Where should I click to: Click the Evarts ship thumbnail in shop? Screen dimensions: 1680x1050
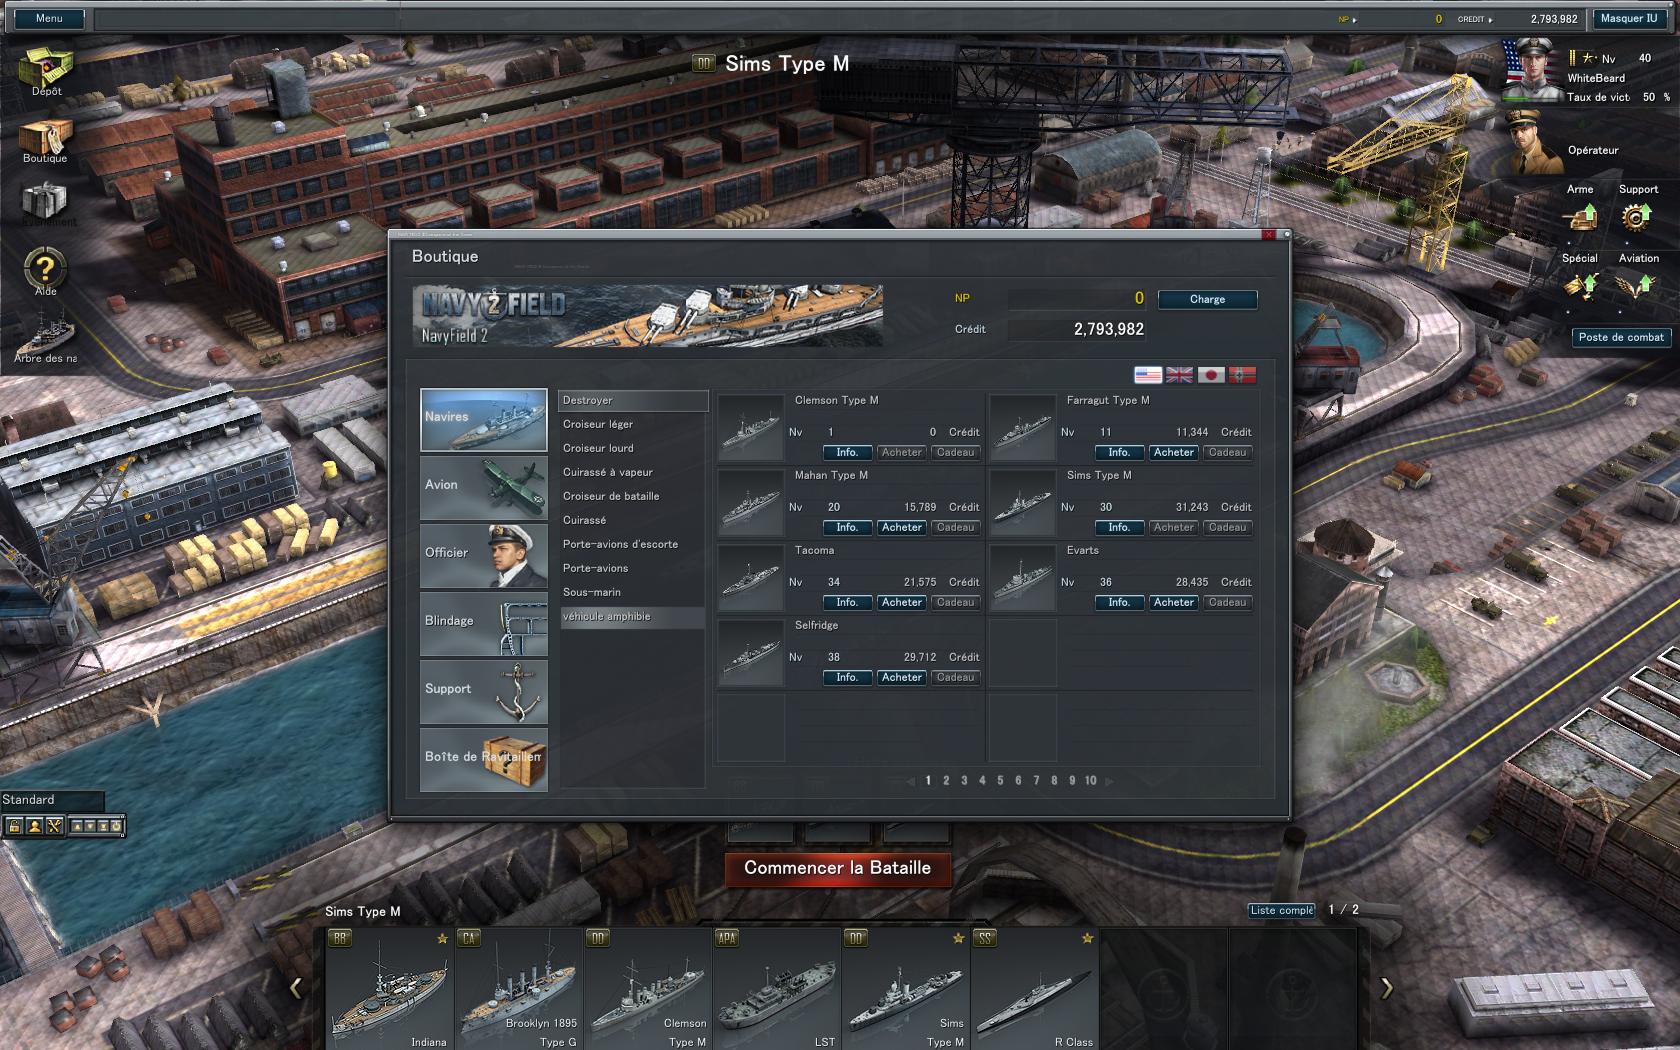tap(1023, 578)
